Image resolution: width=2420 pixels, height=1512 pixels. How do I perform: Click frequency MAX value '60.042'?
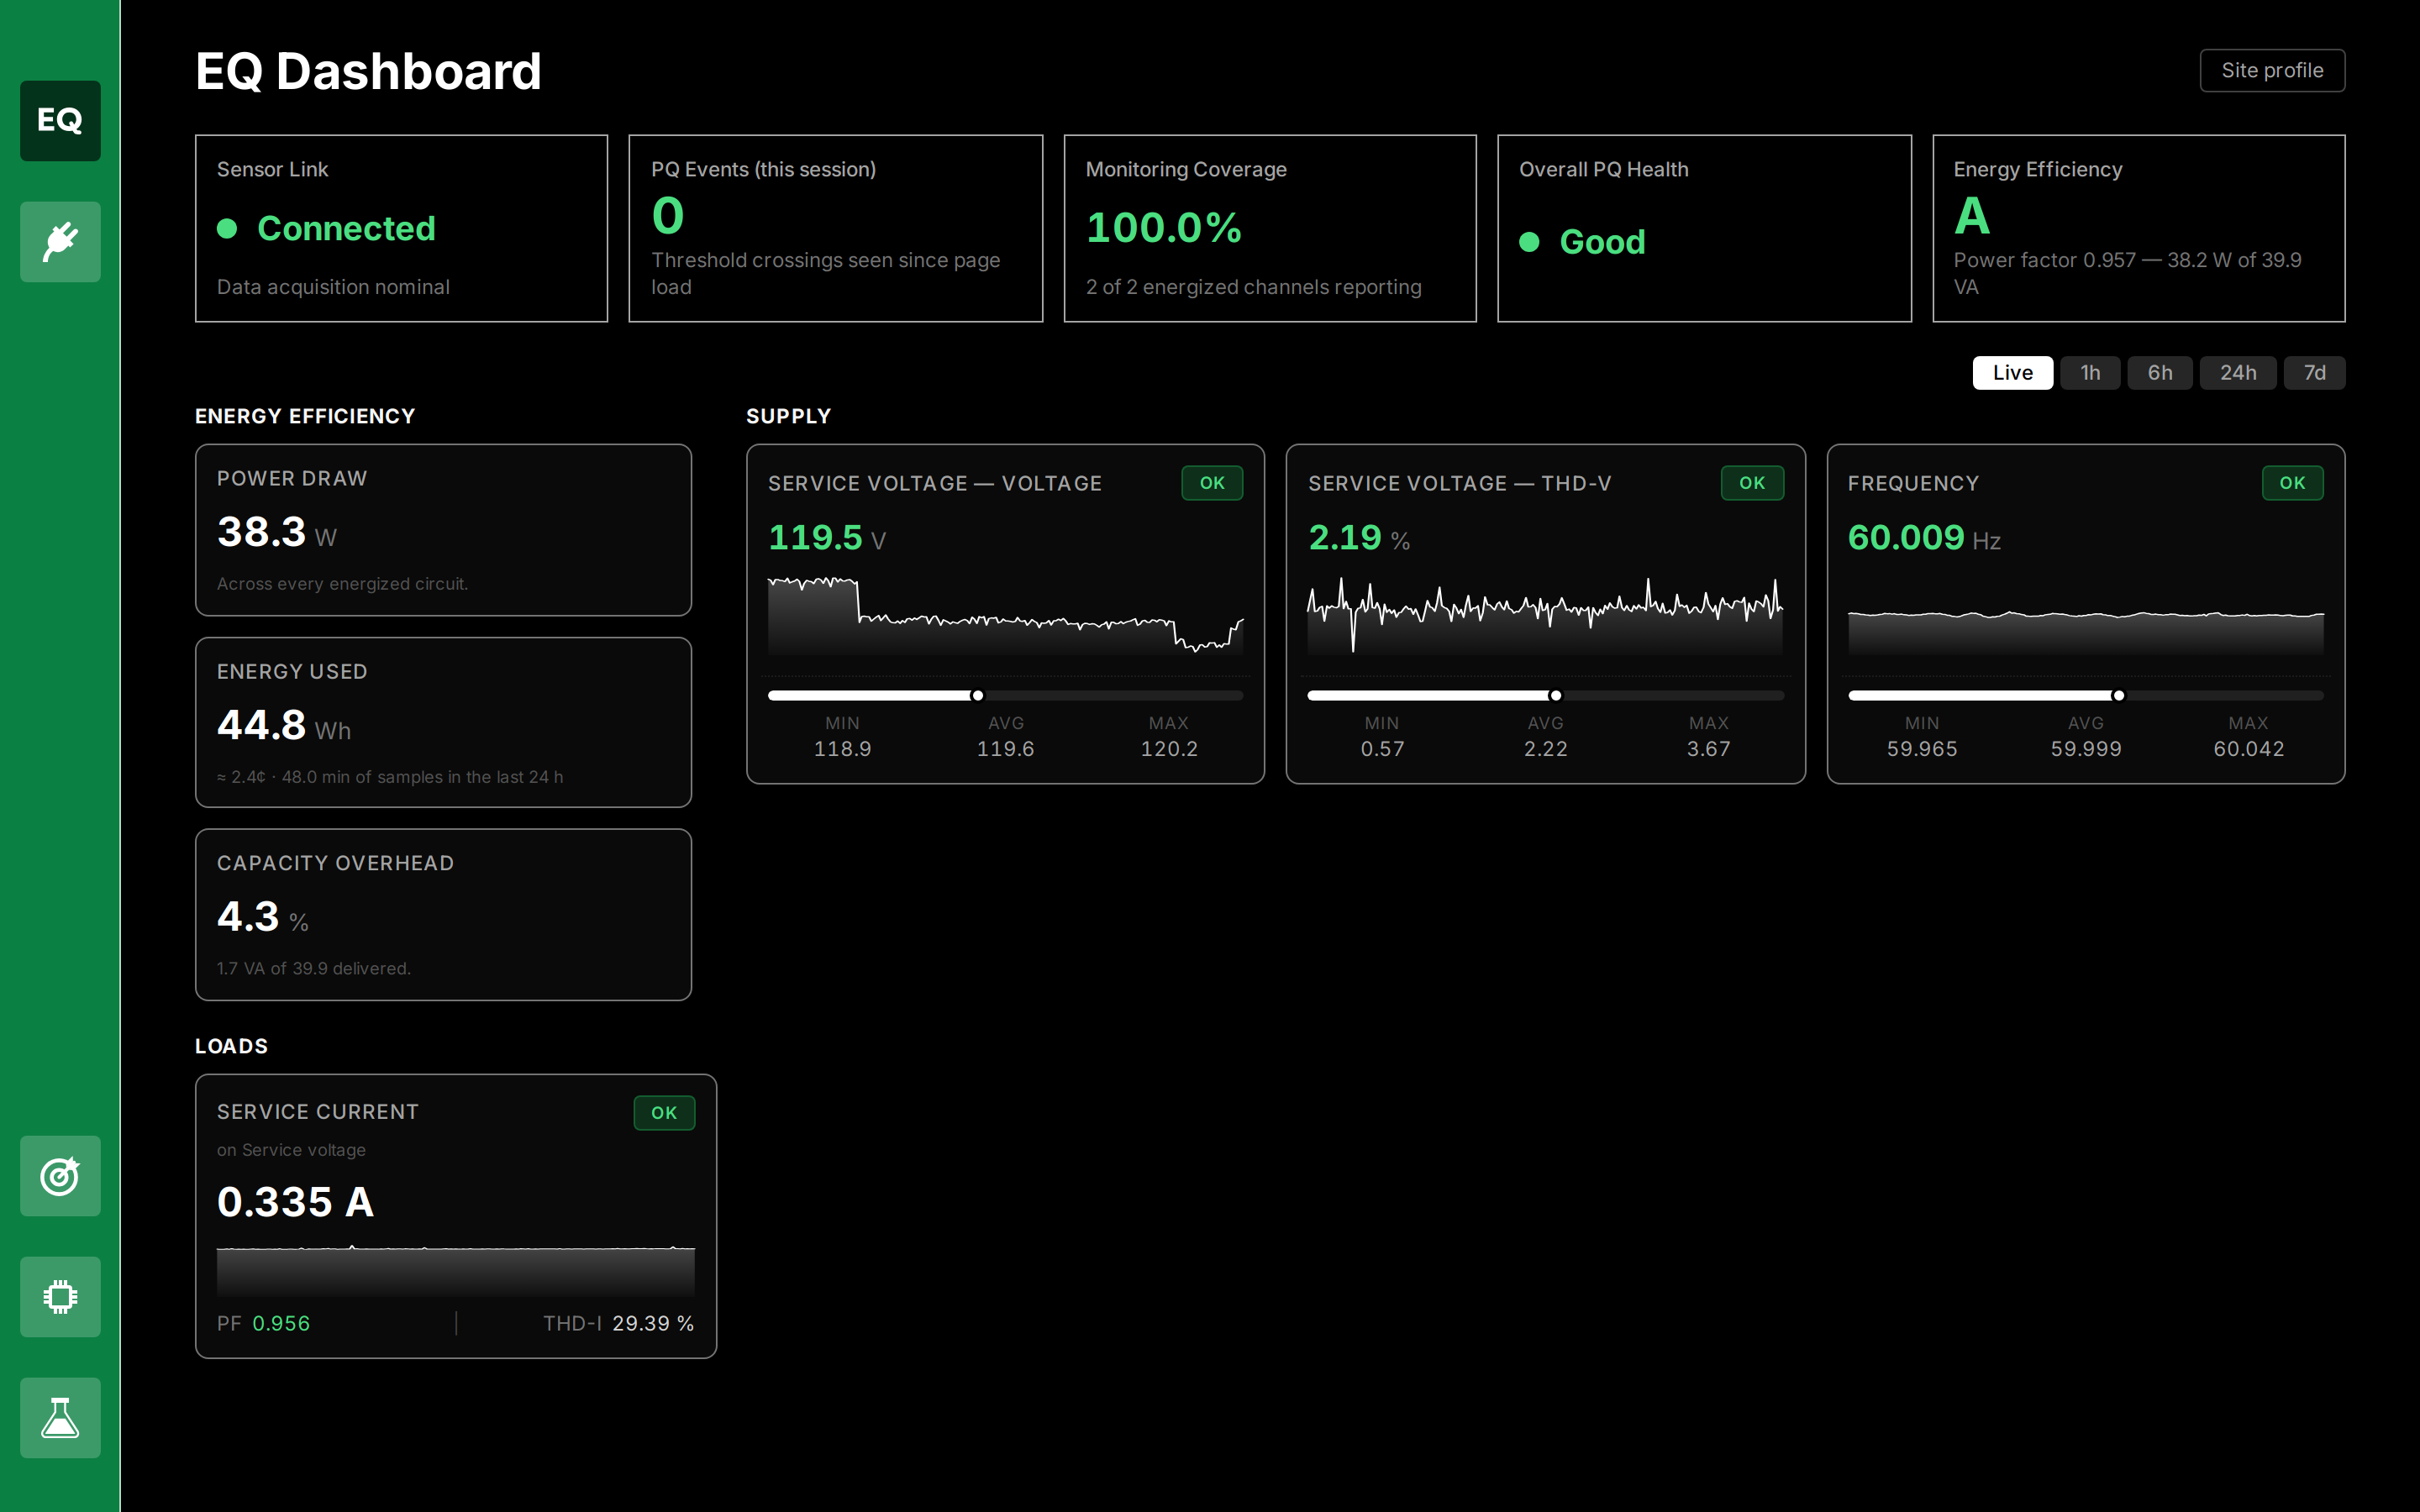2249,749
